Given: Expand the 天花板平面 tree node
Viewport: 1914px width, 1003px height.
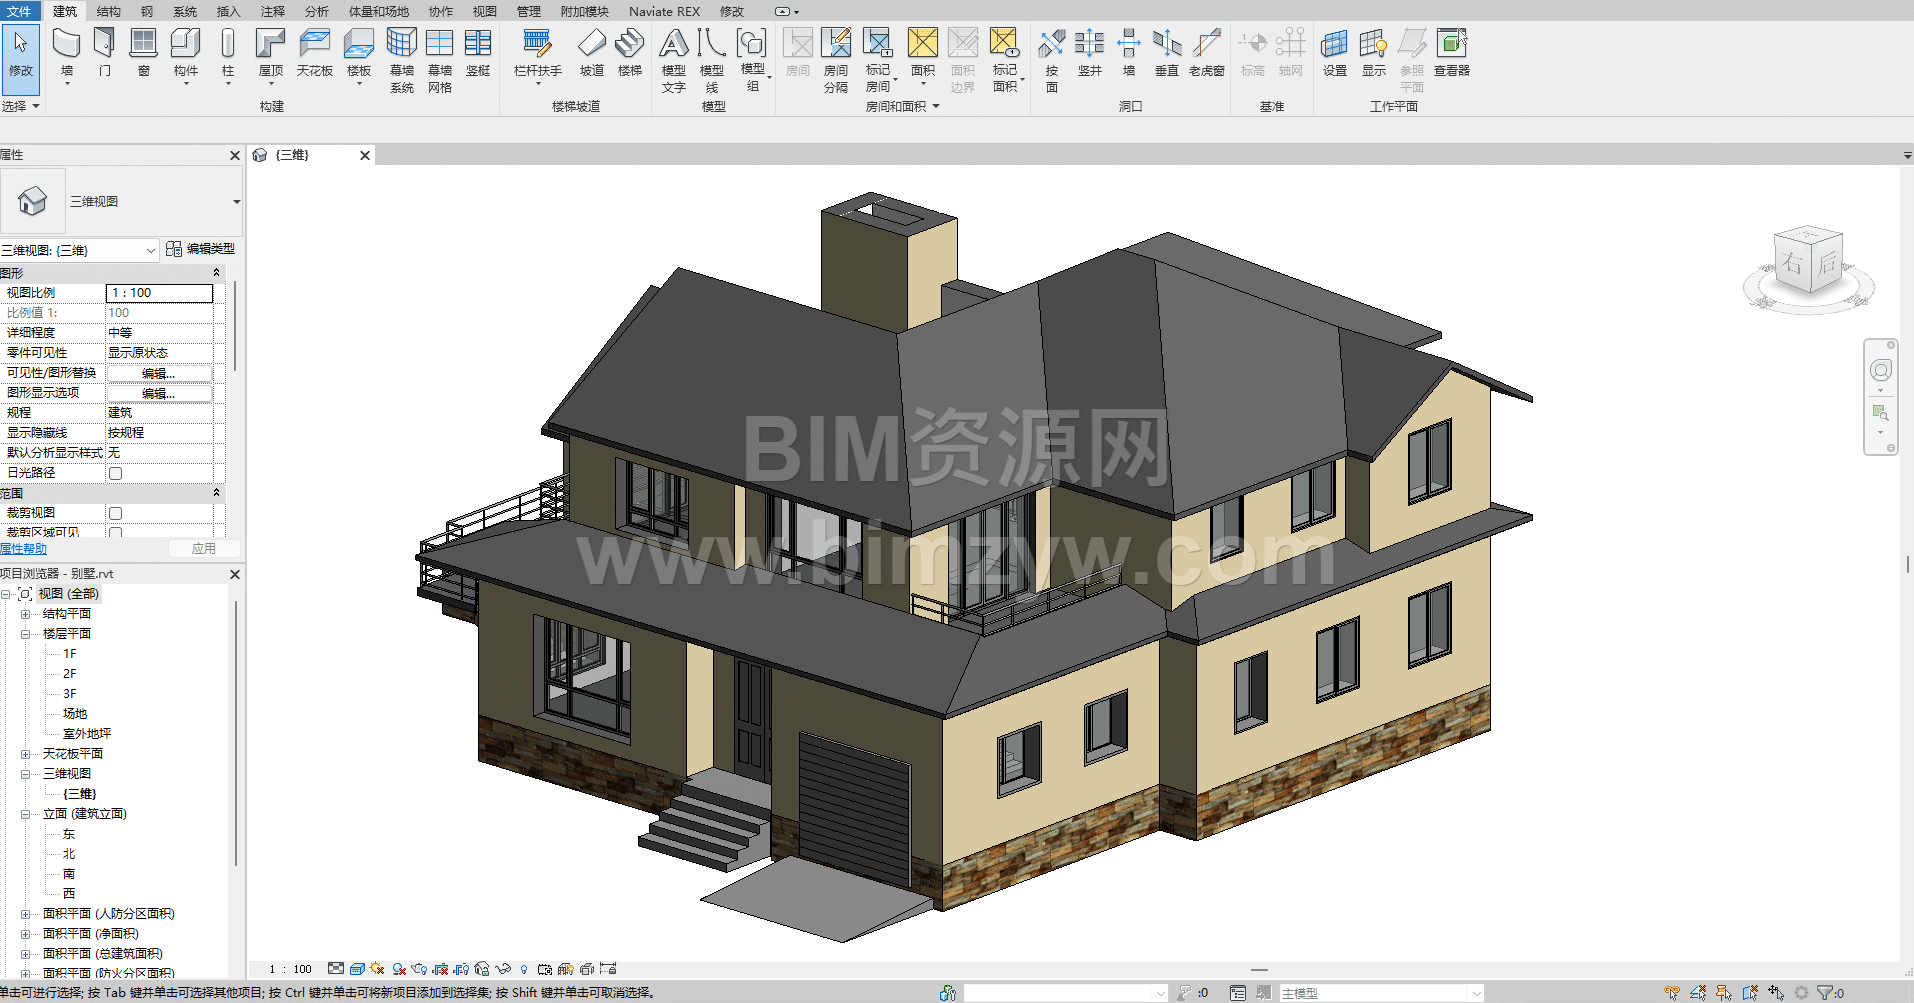Looking at the screenshot, I should coord(26,754).
